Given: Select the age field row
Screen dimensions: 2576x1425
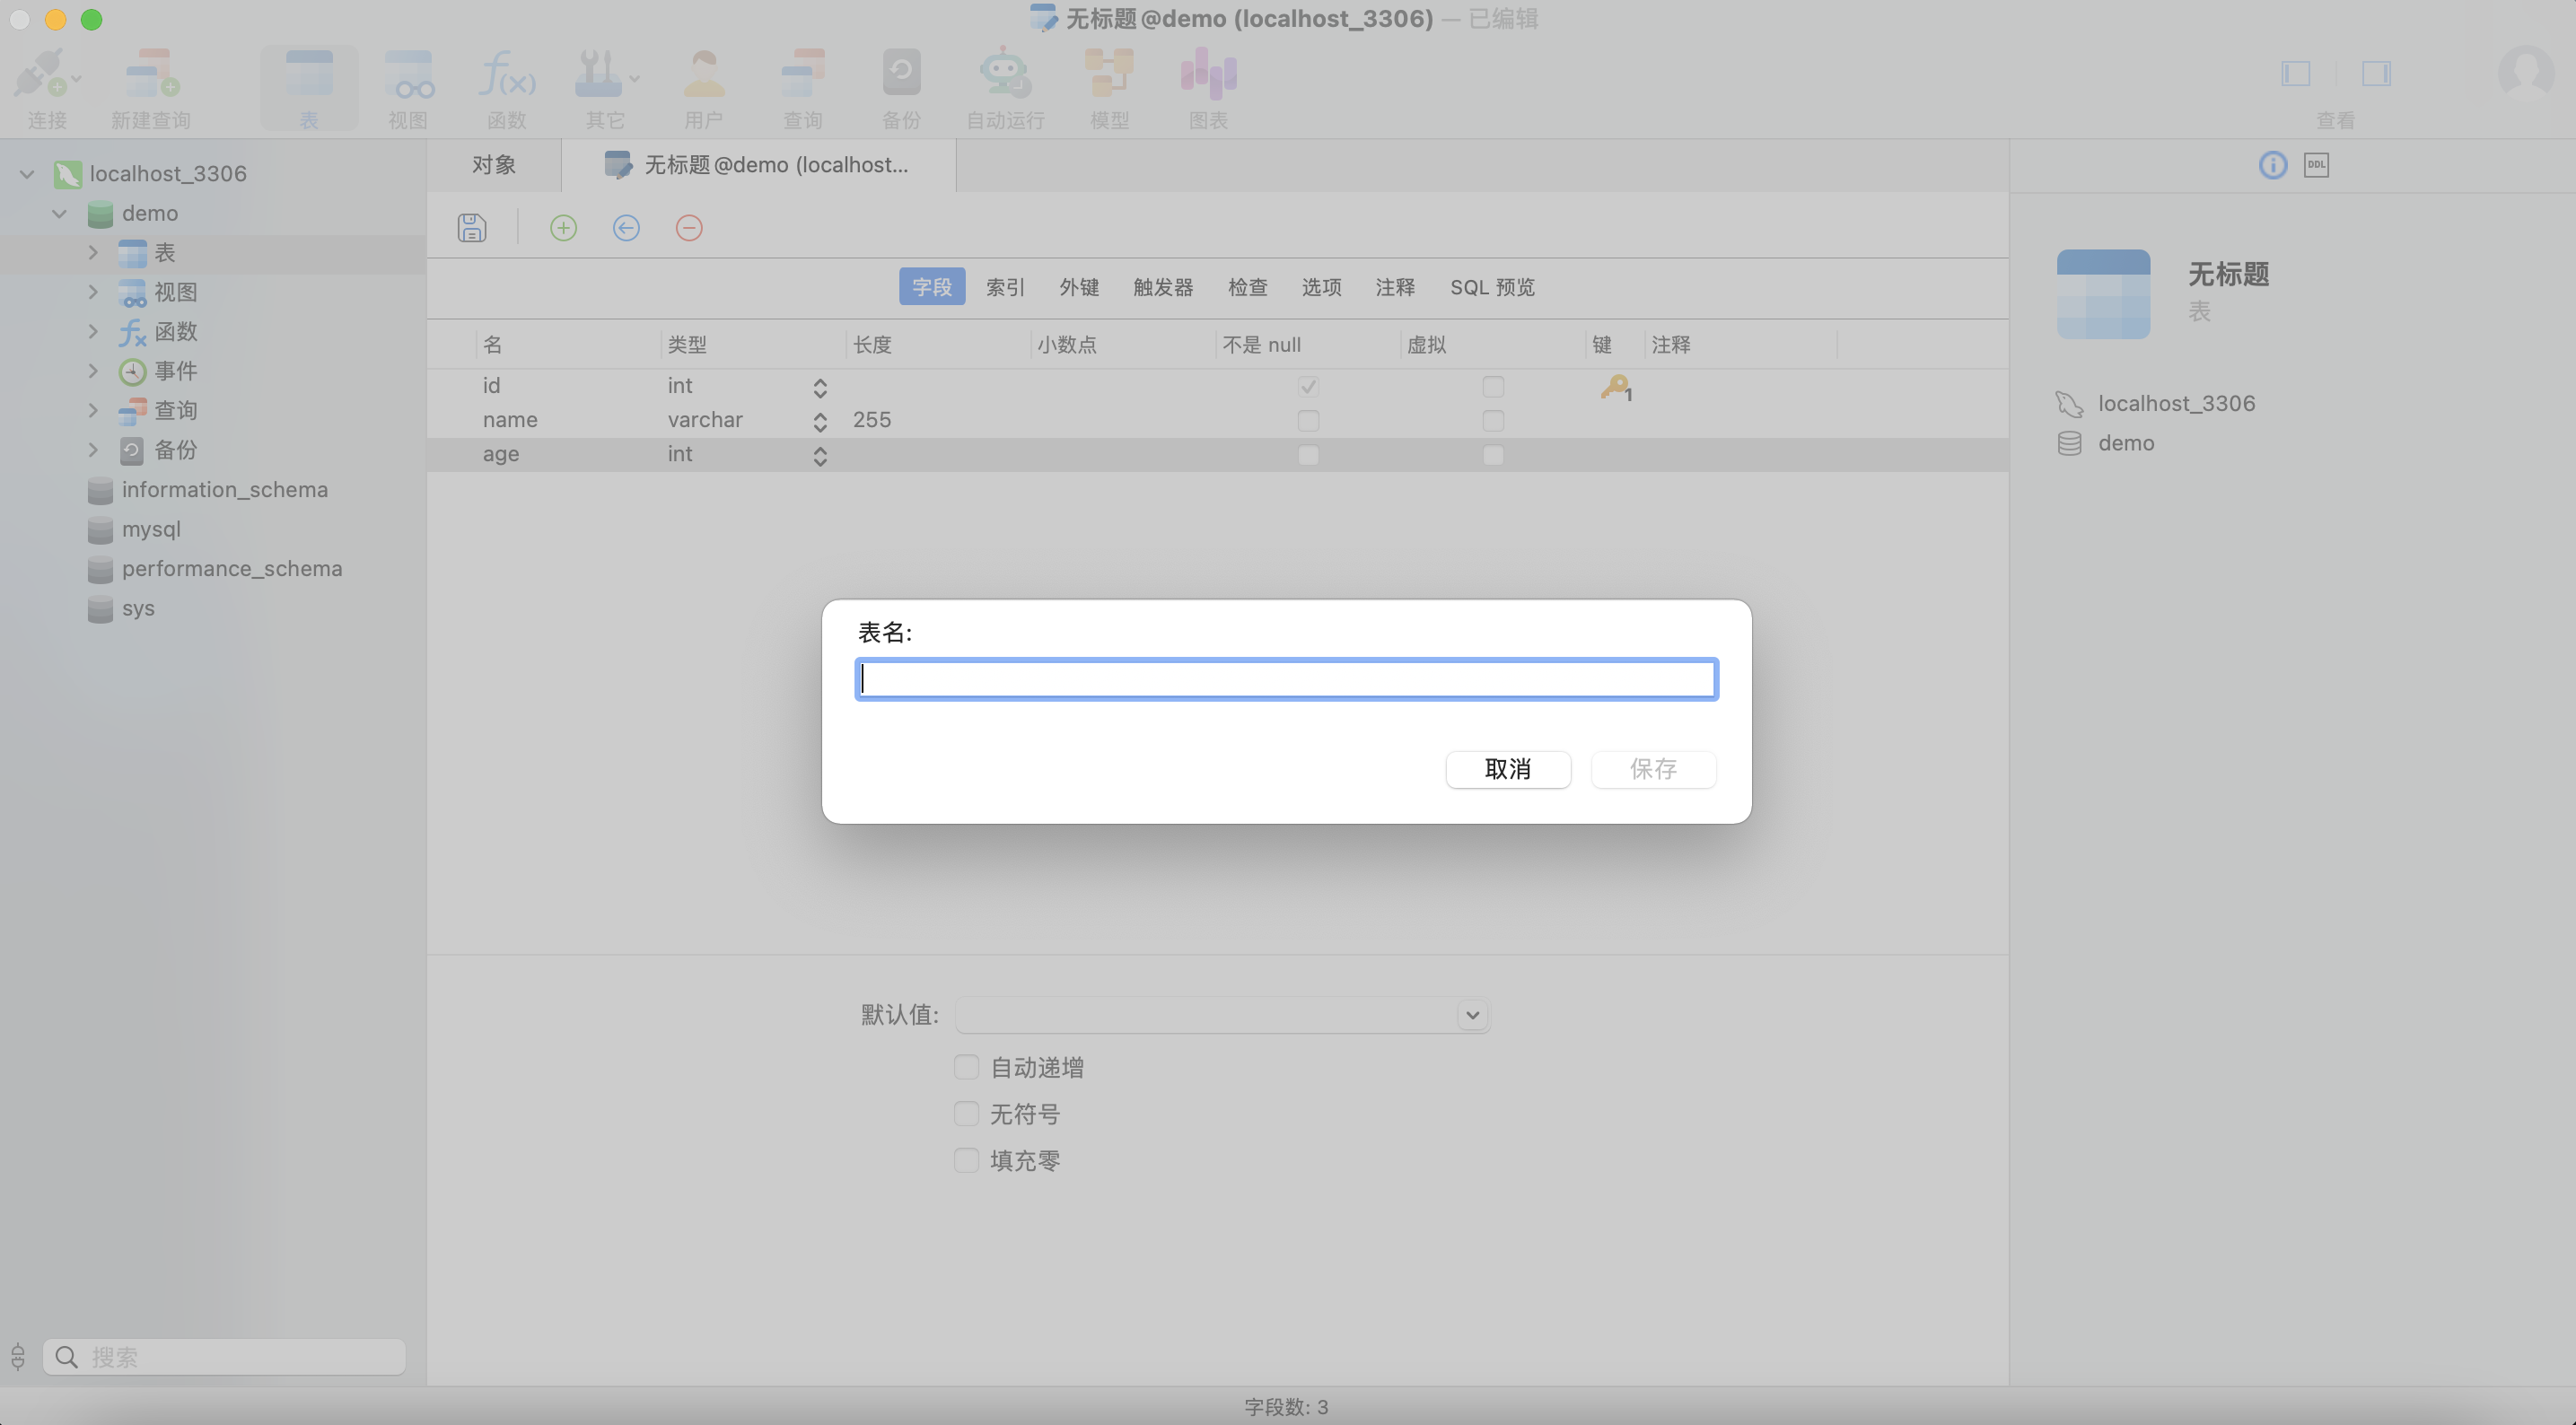Looking at the screenshot, I should point(1217,455).
